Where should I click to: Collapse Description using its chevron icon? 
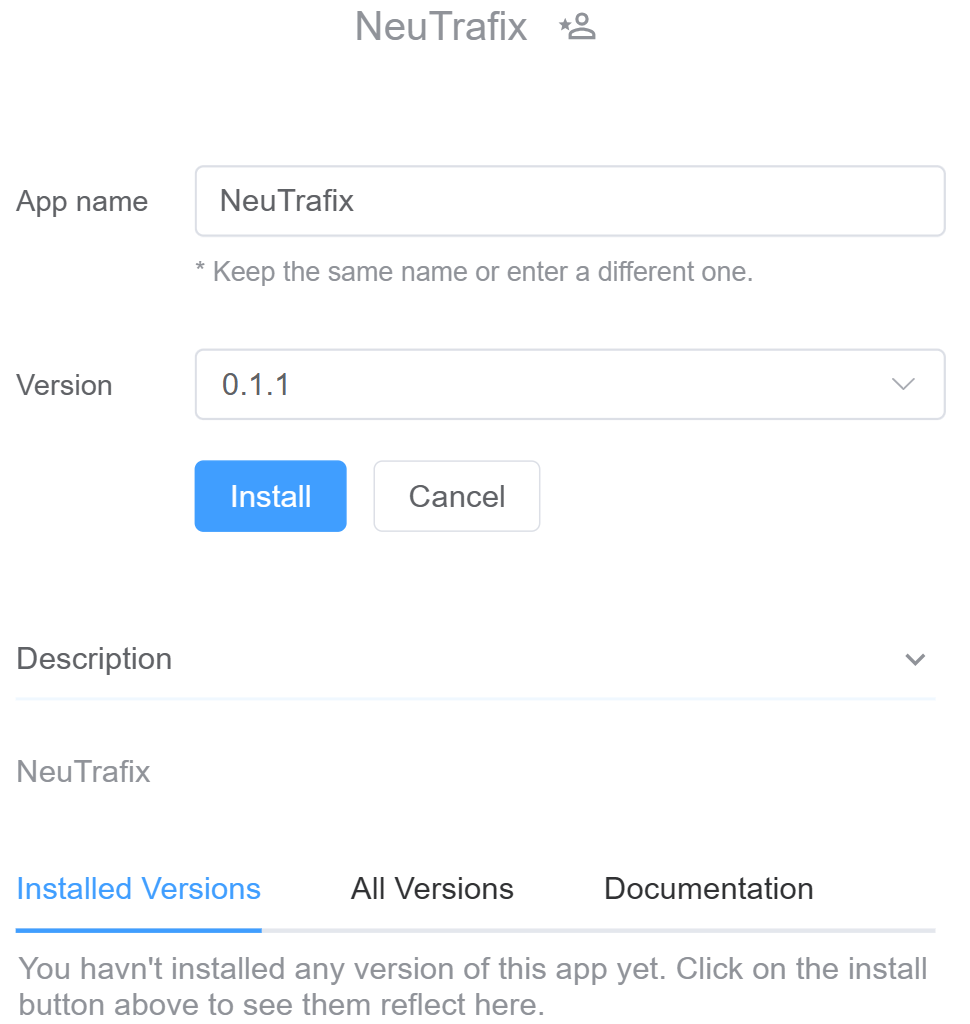click(914, 660)
